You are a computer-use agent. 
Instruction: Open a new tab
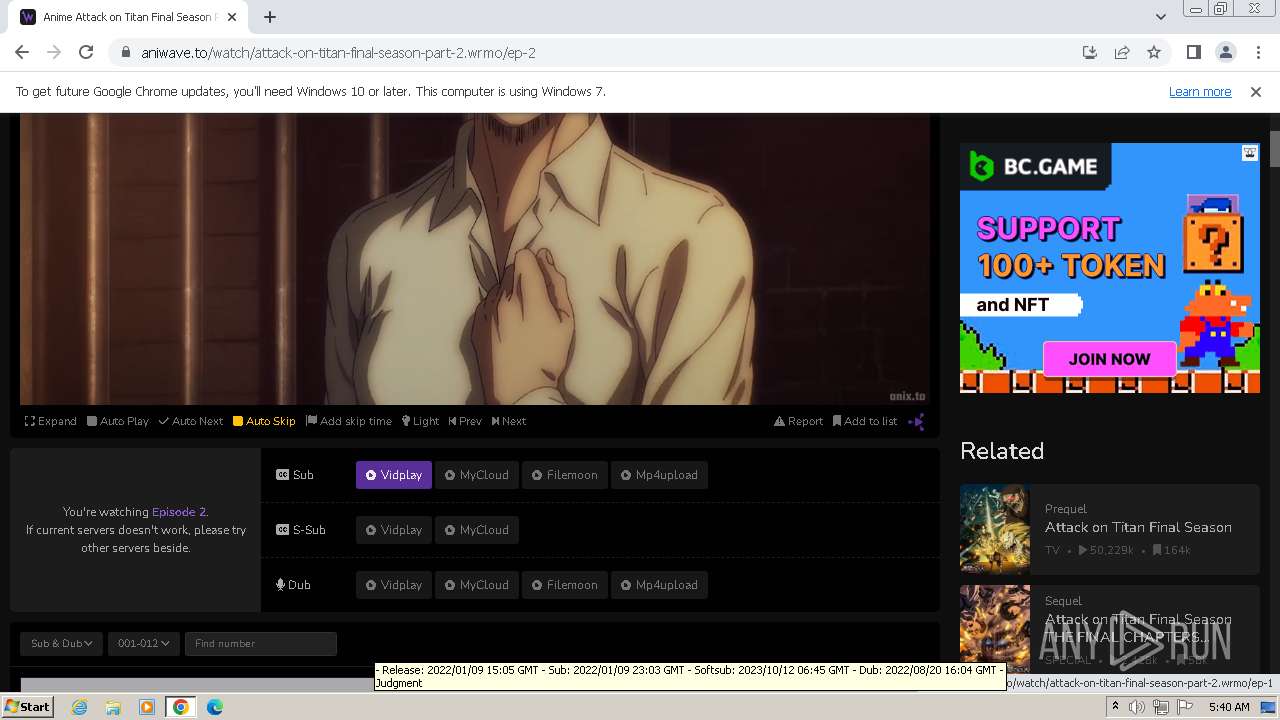(270, 17)
